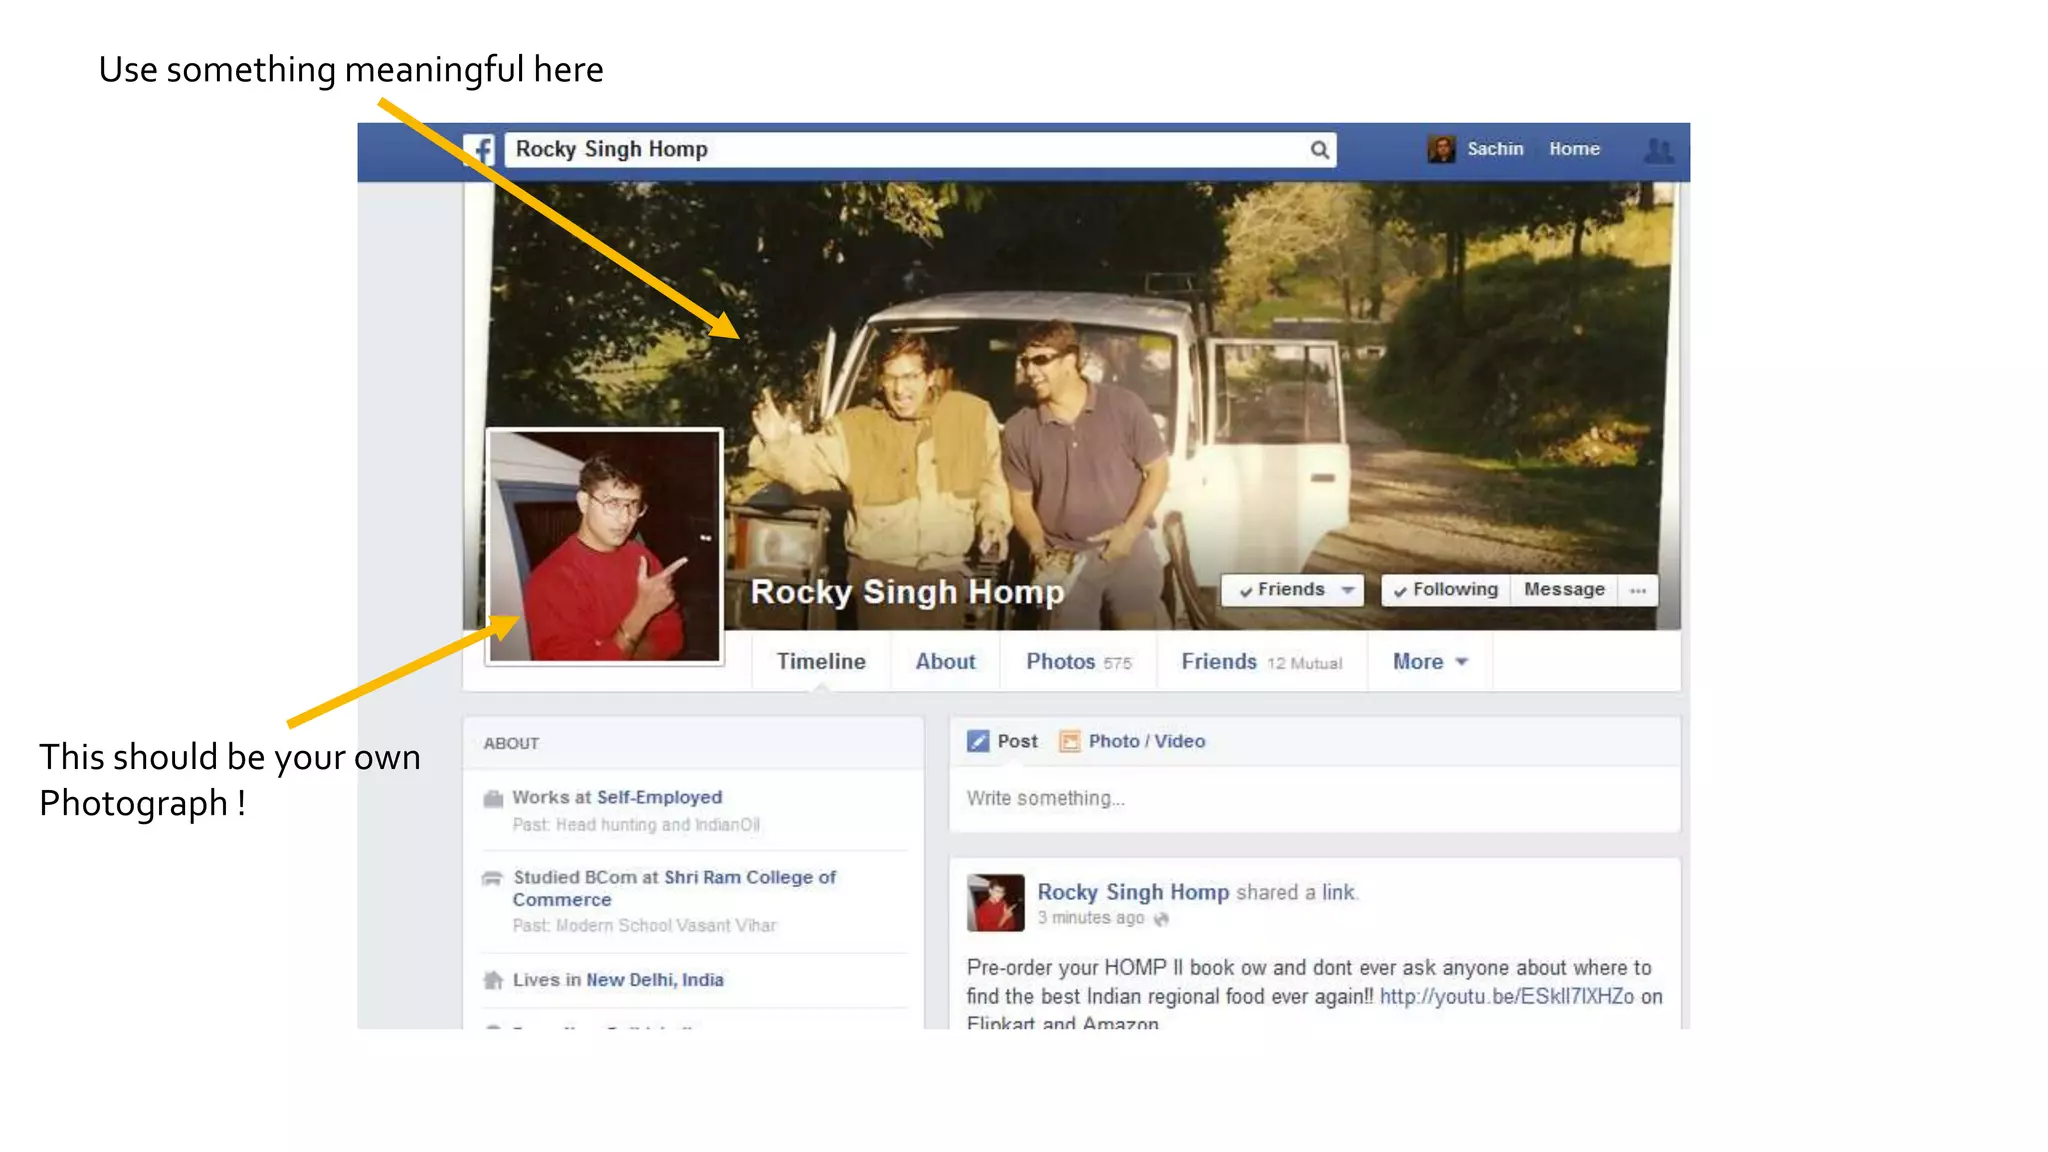
Task: Click the Photo / Video icon
Action: coord(1070,741)
